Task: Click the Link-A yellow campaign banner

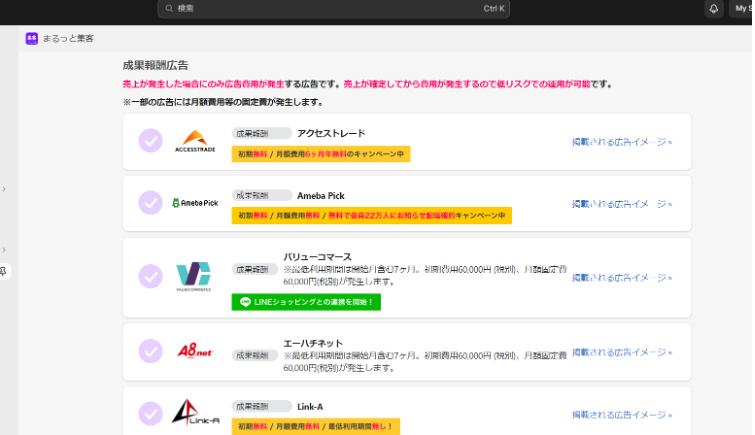Action: [x=316, y=426]
